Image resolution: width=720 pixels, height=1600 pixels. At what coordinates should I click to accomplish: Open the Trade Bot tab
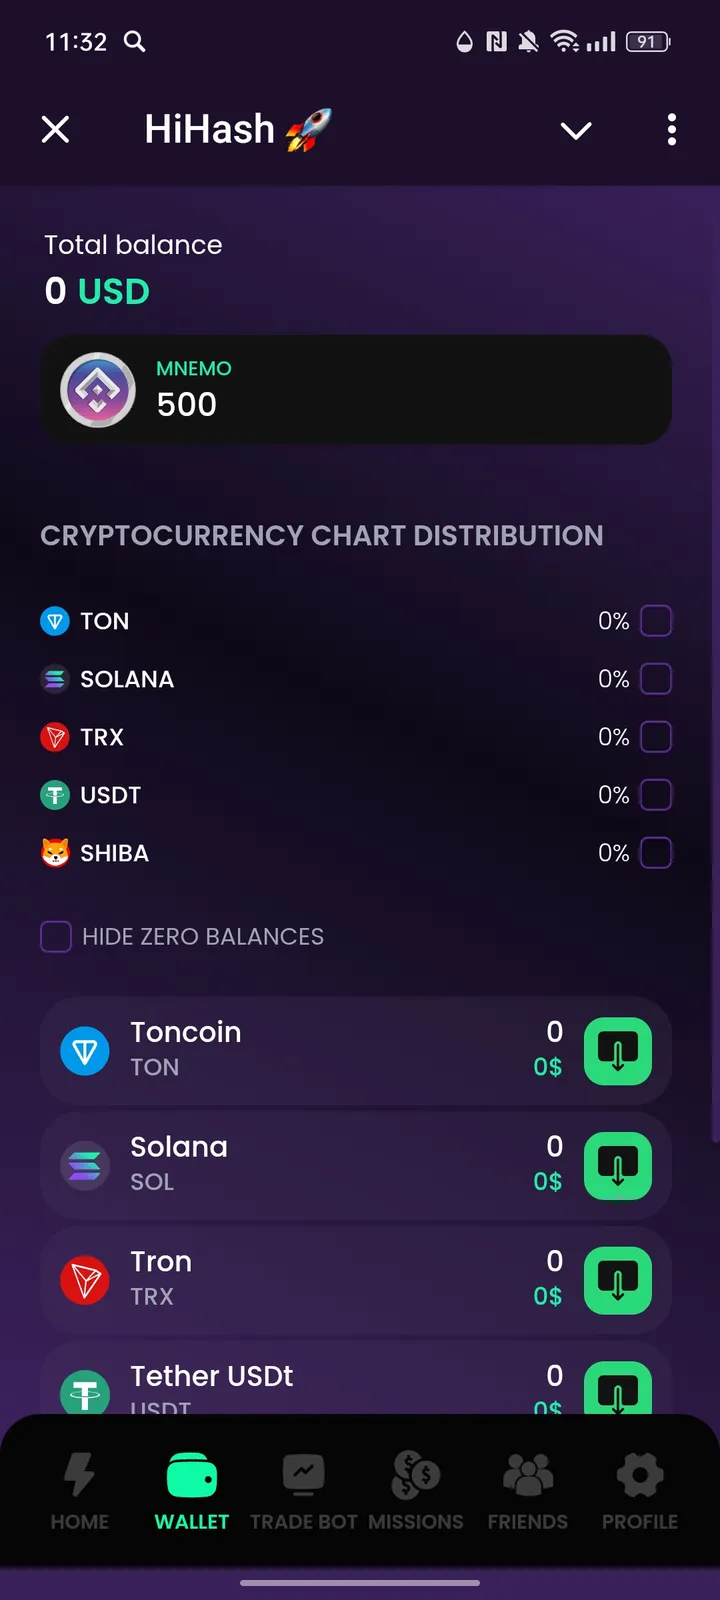(304, 1490)
